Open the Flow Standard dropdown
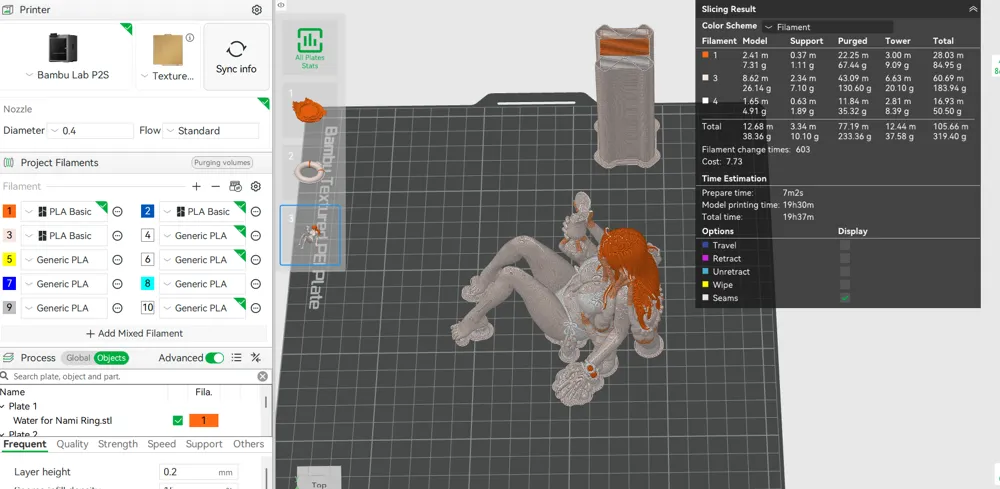This screenshot has width=1000, height=489. pyautogui.click(x=211, y=131)
